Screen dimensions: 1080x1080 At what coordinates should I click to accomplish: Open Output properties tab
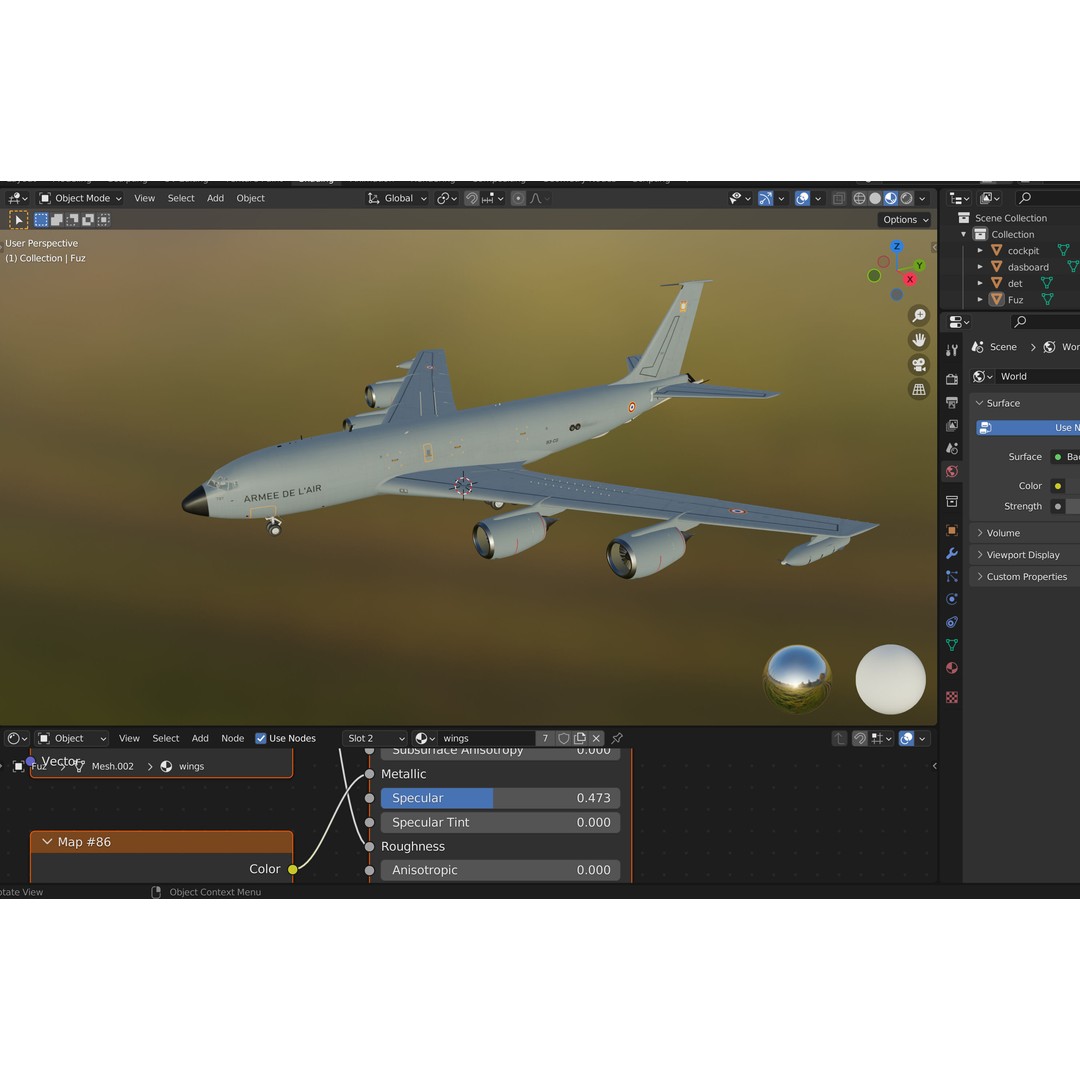click(x=952, y=402)
